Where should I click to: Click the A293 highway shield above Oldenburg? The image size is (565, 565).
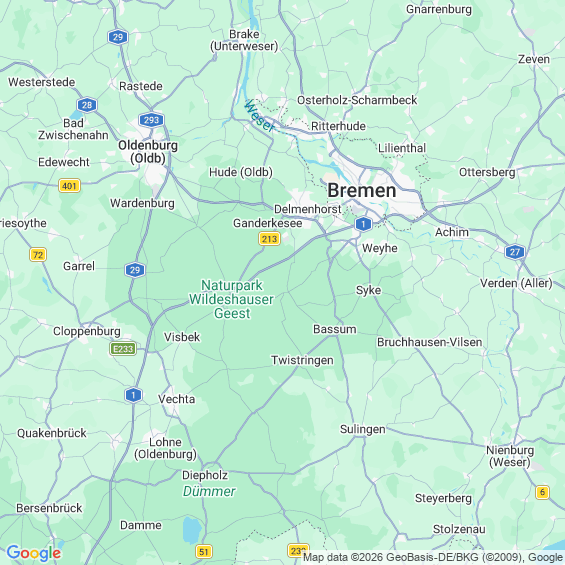(151, 120)
